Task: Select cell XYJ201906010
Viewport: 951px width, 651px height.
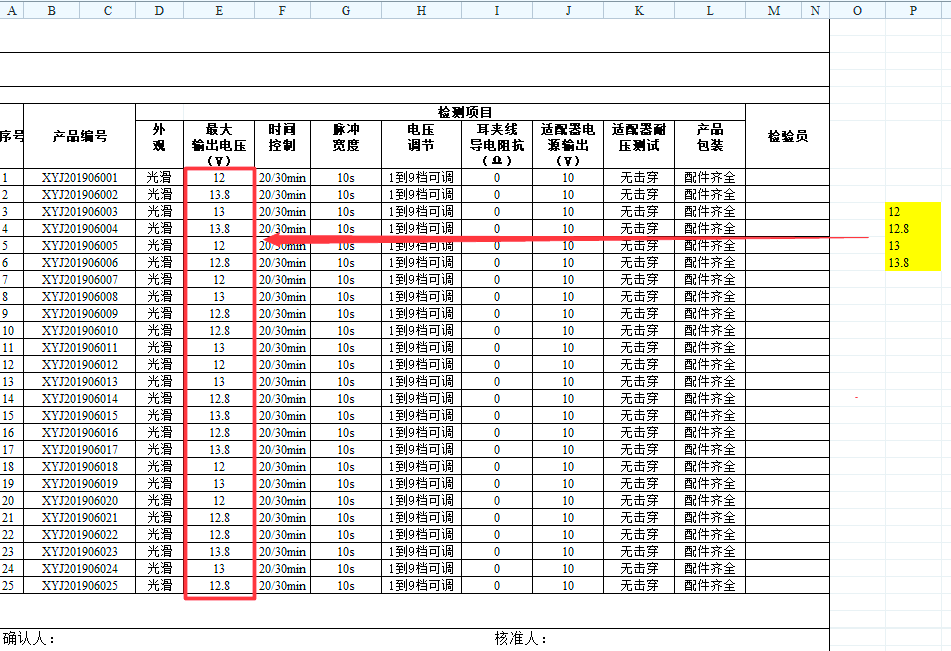Action: point(79,331)
